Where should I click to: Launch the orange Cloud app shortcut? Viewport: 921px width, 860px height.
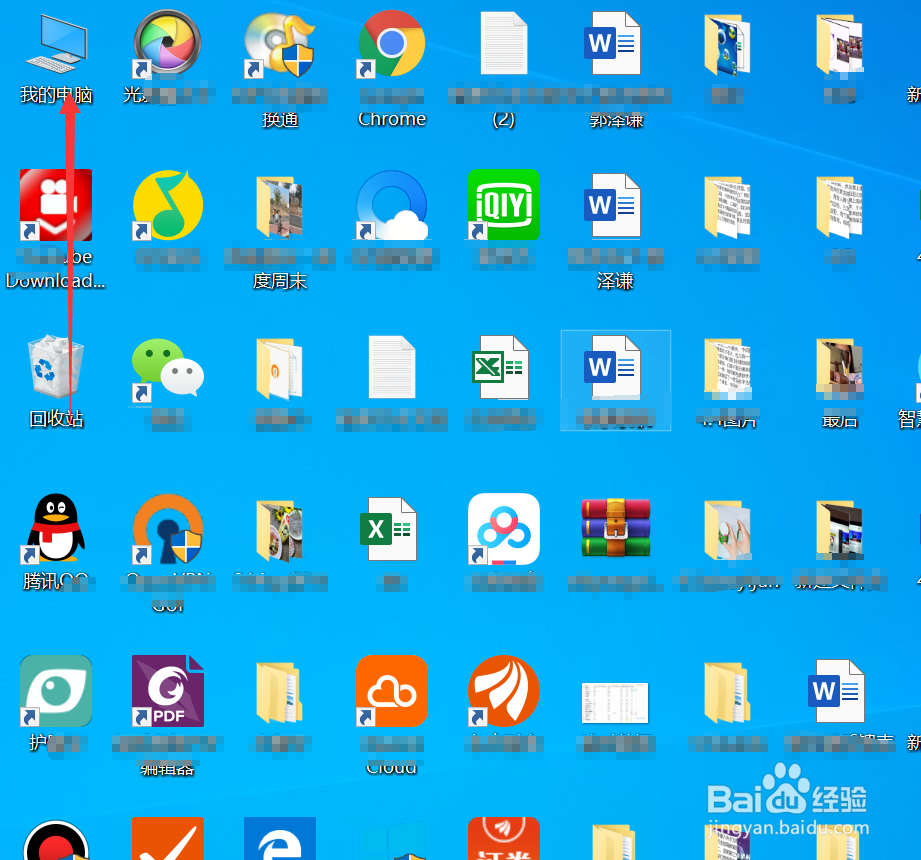392,691
